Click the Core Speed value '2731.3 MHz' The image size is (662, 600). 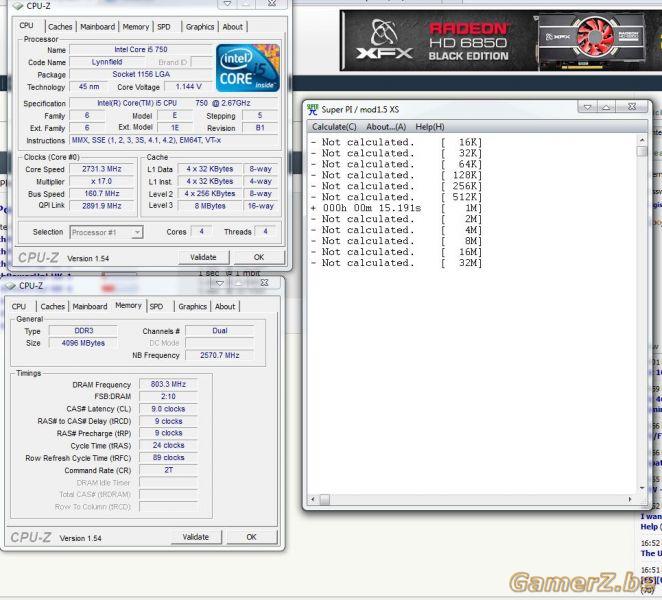click(x=102, y=169)
